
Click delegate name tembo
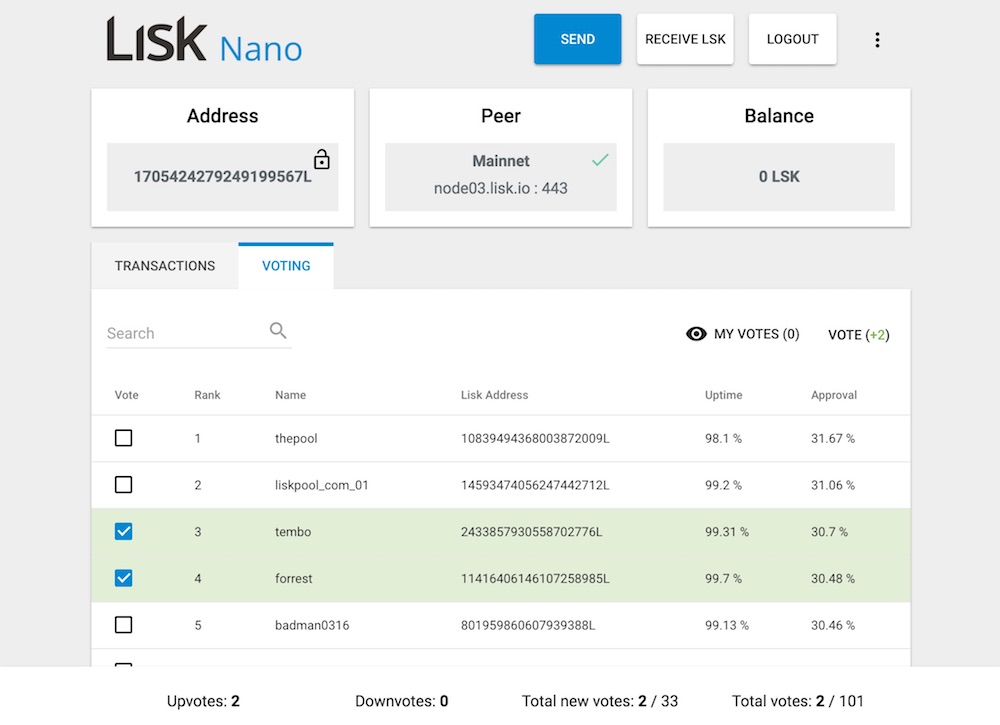pos(293,531)
